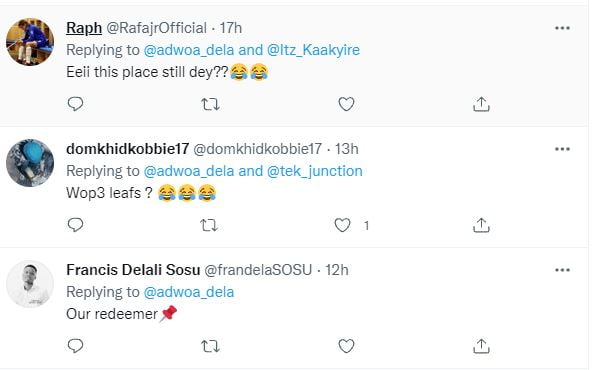Like Francis Delali Sosu's tweet

[x=346, y=346]
